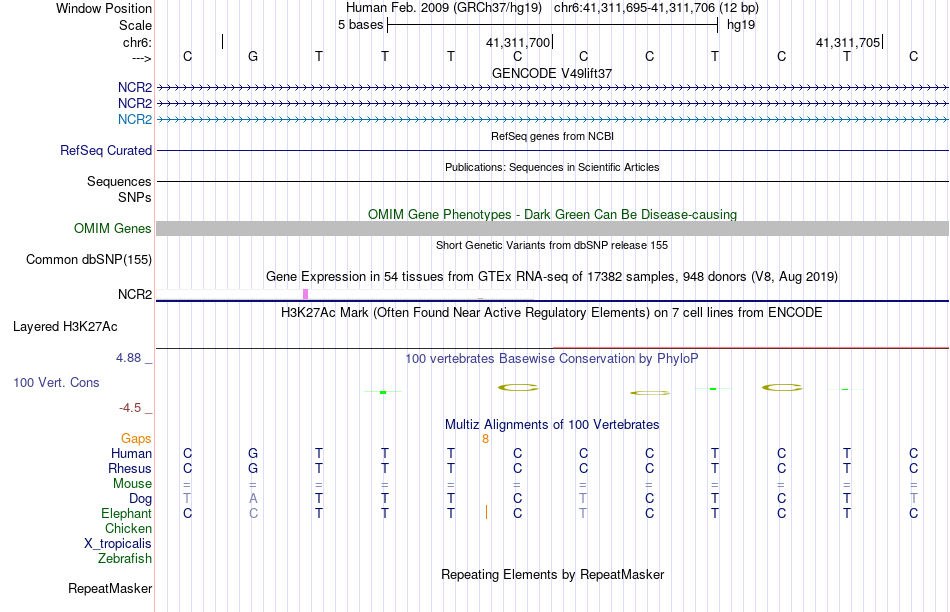This screenshot has height=612, width=950.
Task: Select the Elephant species label
Action: [127, 513]
